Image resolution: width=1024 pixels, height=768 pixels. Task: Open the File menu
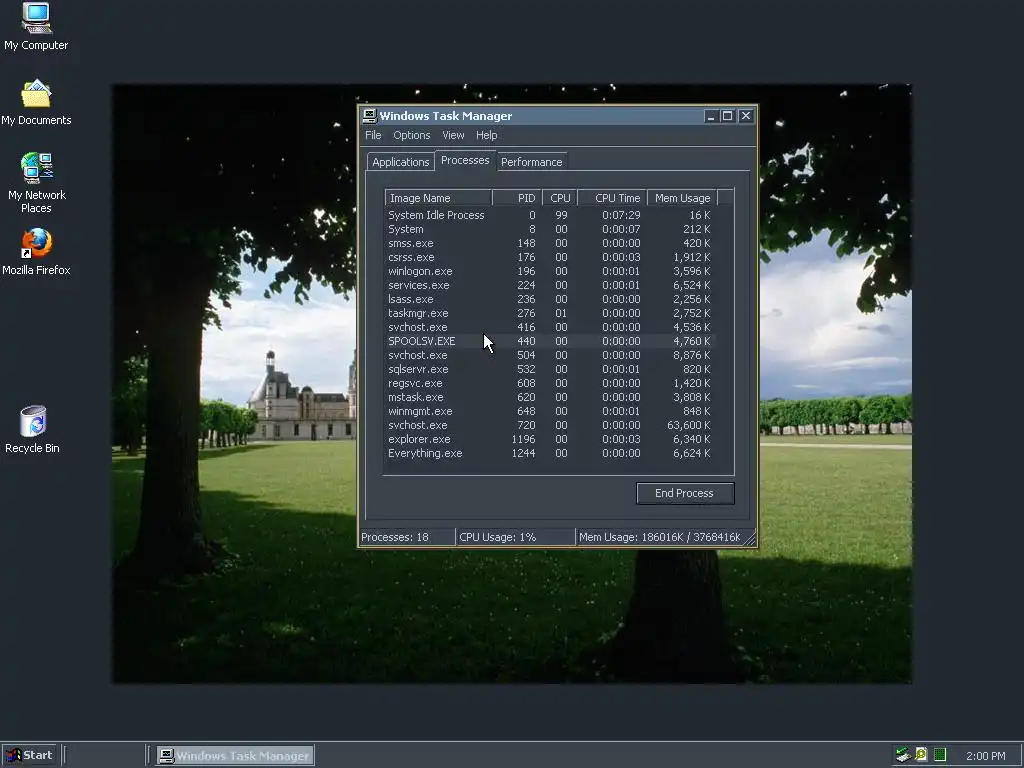(373, 135)
